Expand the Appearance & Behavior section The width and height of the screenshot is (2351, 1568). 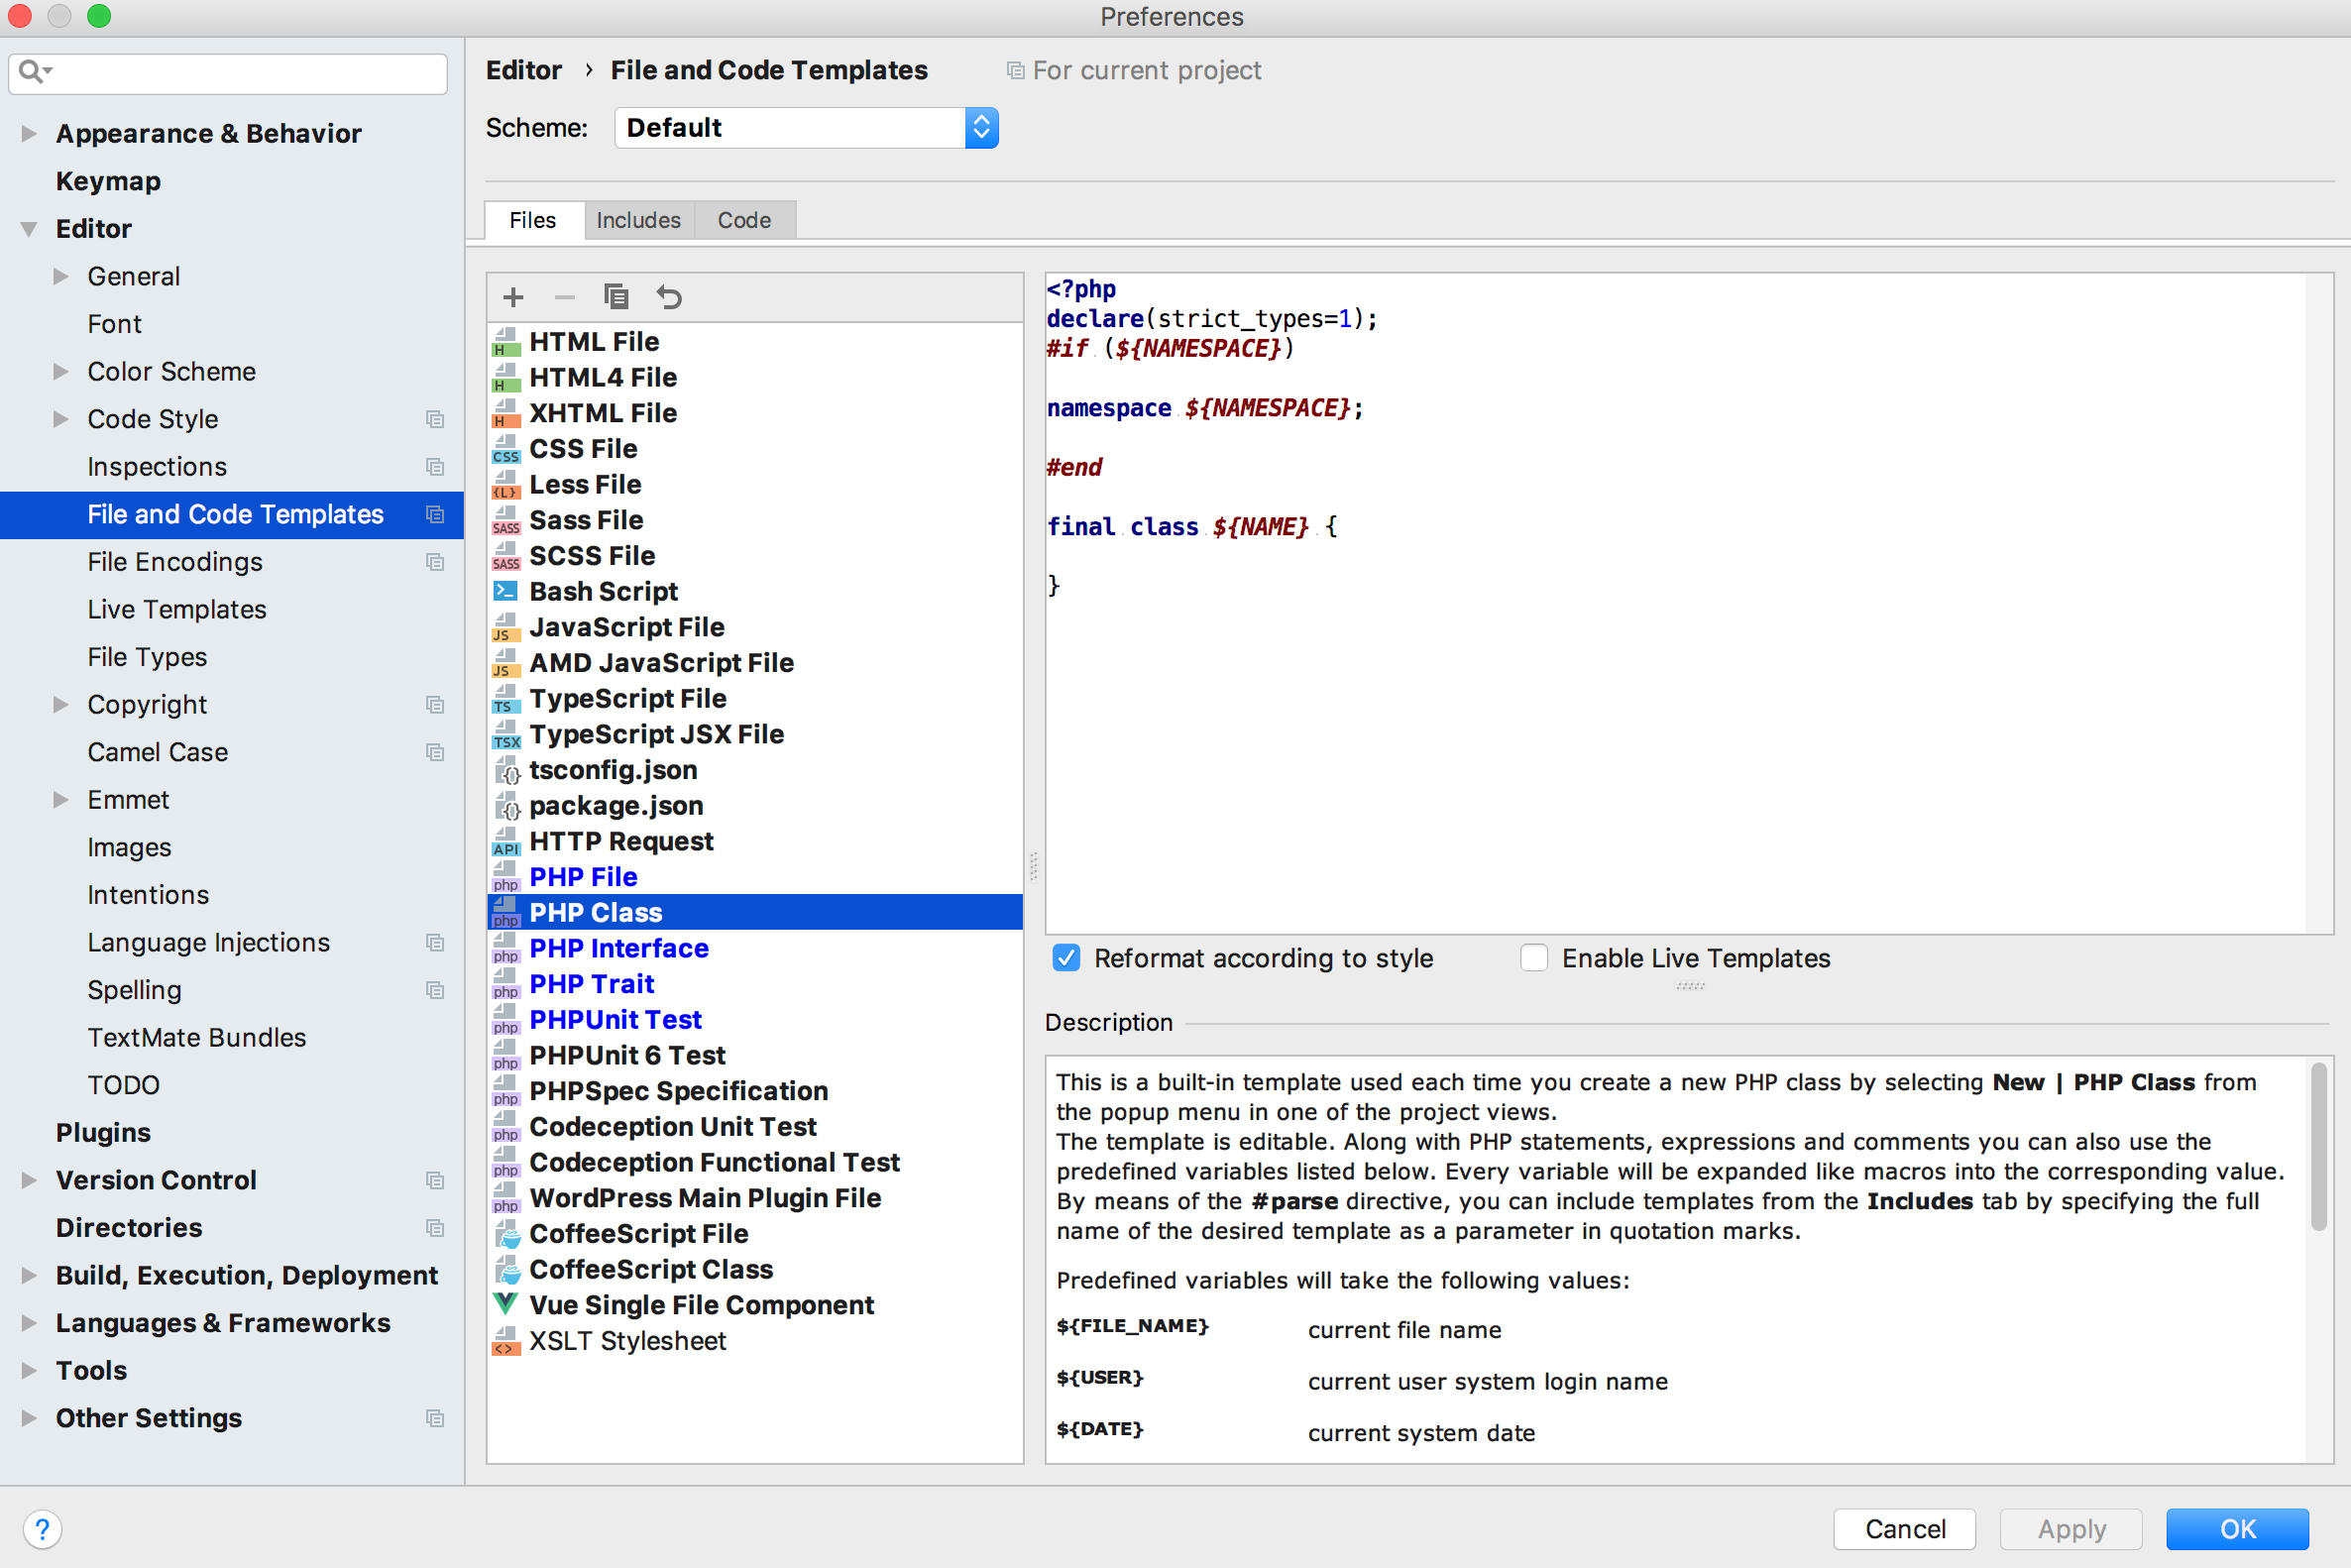tap(29, 133)
